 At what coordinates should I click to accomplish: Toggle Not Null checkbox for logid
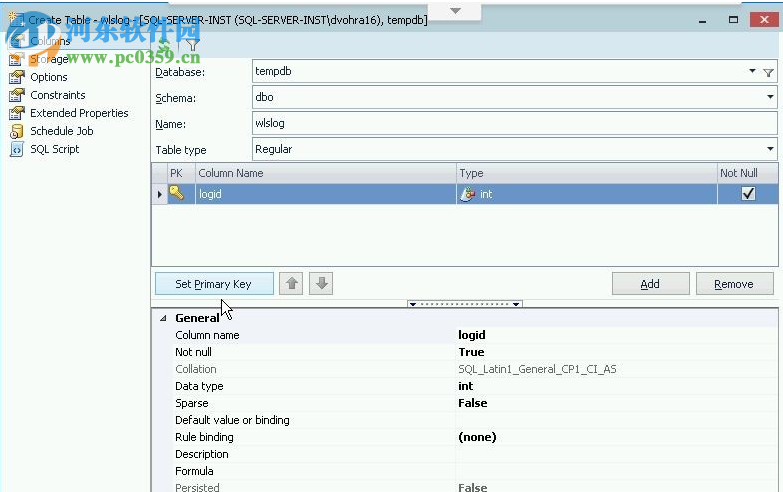click(x=748, y=194)
